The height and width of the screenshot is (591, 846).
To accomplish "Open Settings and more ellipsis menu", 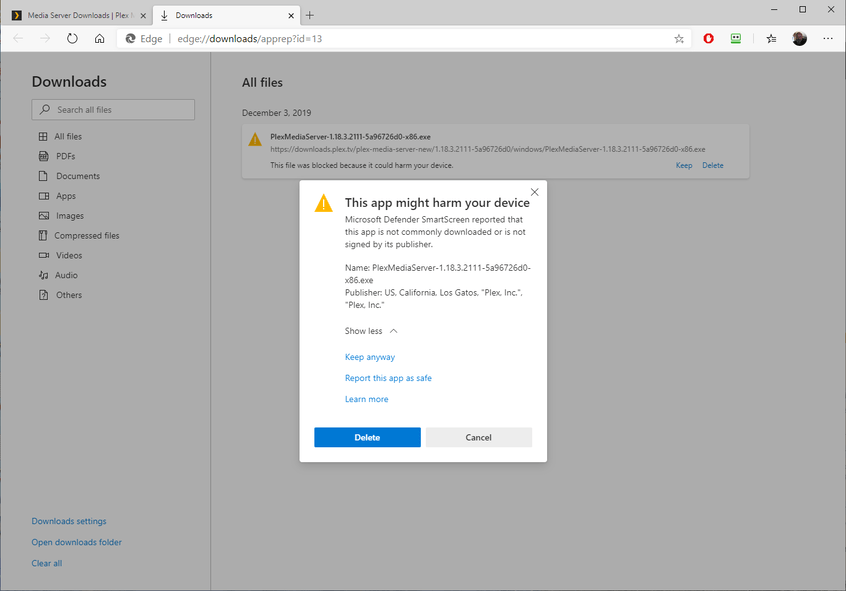I will tap(828, 38).
